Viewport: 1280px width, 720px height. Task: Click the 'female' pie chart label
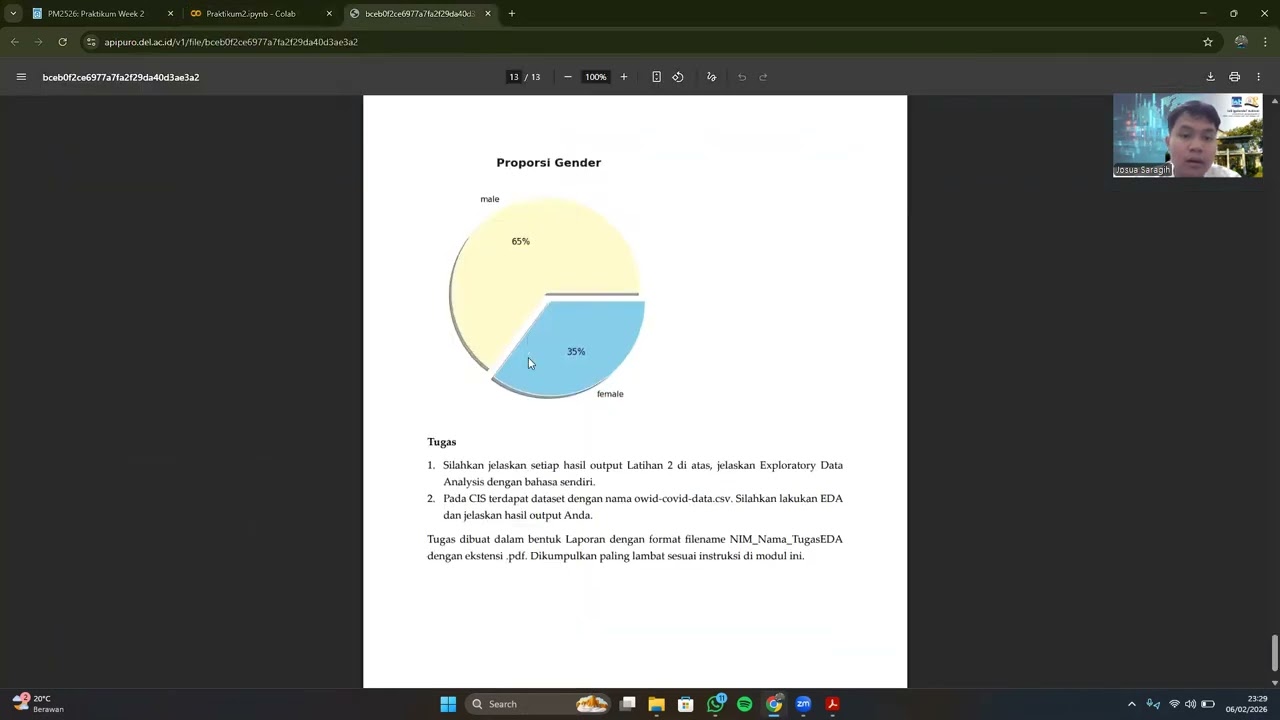pos(610,394)
